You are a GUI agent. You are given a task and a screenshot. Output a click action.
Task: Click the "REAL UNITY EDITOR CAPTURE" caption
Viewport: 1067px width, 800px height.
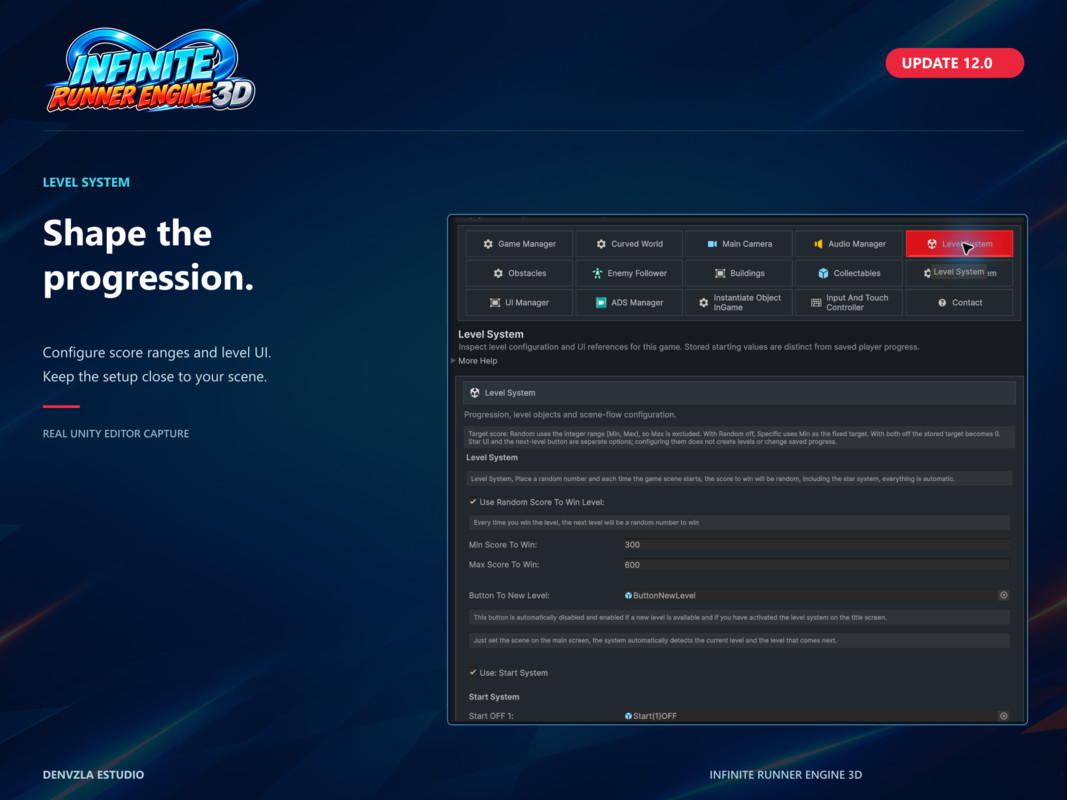116,433
